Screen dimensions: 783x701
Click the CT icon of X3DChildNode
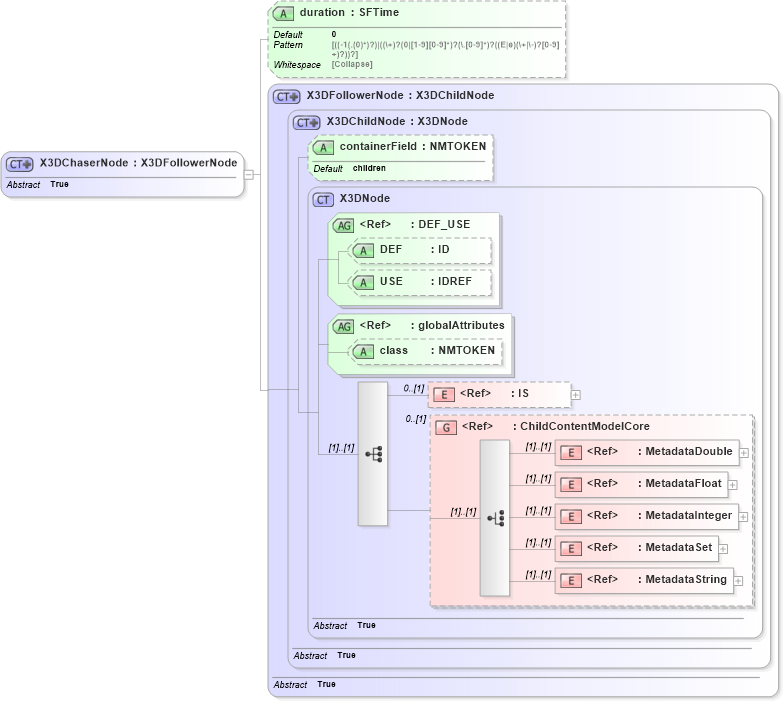pyautogui.click(x=307, y=122)
